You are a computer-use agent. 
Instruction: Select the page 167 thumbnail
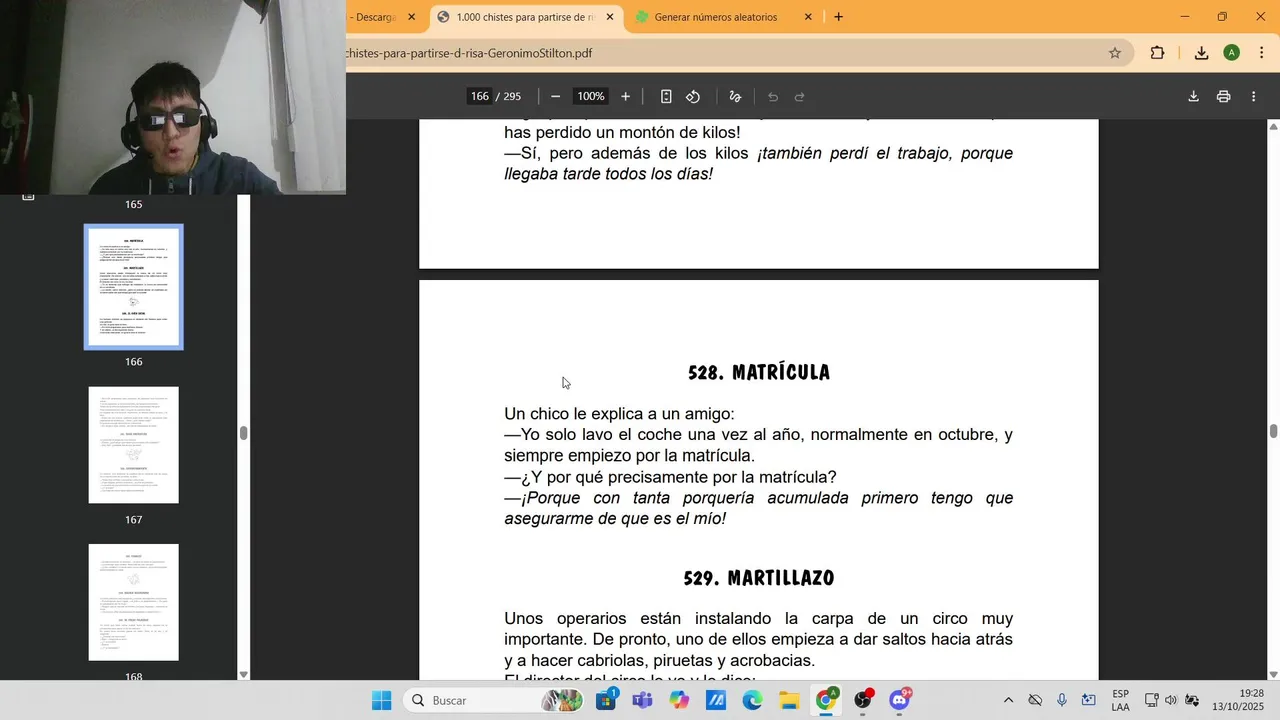tap(133, 445)
